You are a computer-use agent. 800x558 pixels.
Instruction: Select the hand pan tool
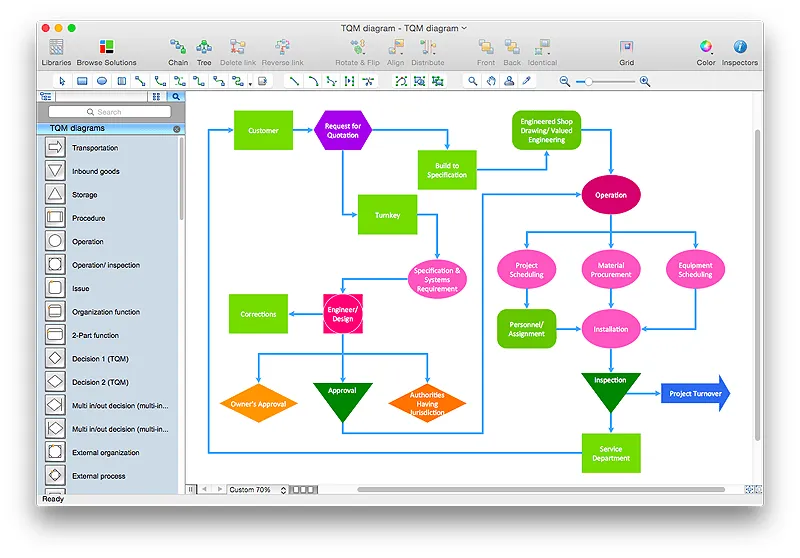(x=491, y=81)
